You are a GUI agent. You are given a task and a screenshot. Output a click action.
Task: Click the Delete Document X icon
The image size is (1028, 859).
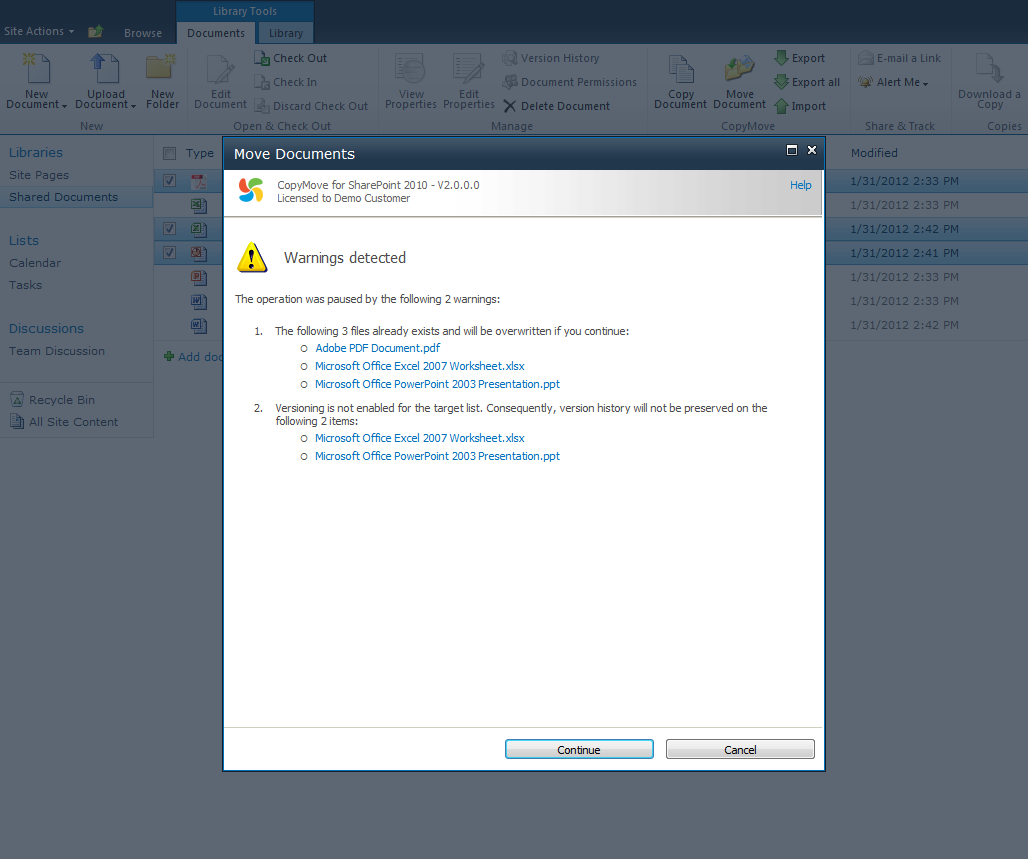click(509, 106)
